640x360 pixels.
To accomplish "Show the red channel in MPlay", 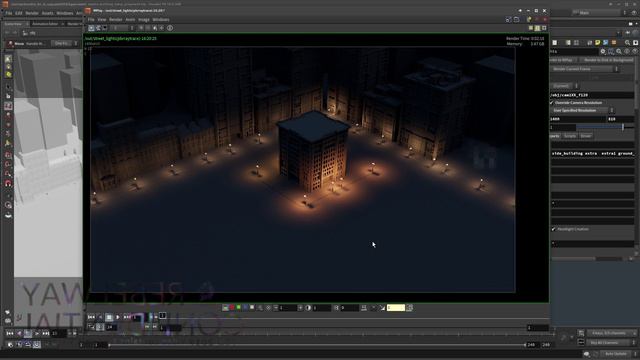I will (232, 308).
